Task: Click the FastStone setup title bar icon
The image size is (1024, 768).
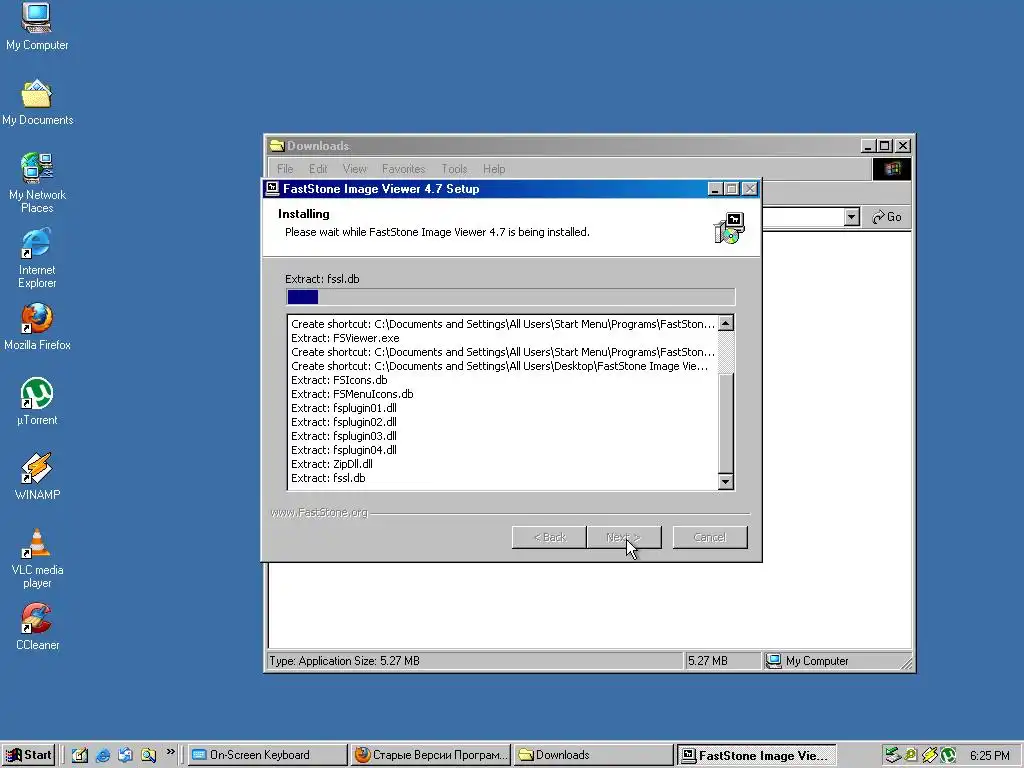Action: (x=272, y=189)
